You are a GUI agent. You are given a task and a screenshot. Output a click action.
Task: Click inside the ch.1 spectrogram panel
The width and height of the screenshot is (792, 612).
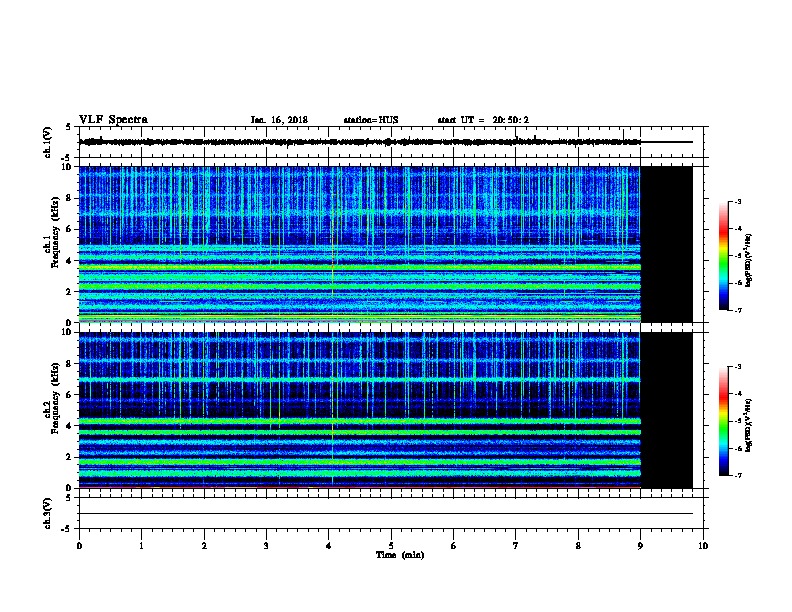point(360,244)
